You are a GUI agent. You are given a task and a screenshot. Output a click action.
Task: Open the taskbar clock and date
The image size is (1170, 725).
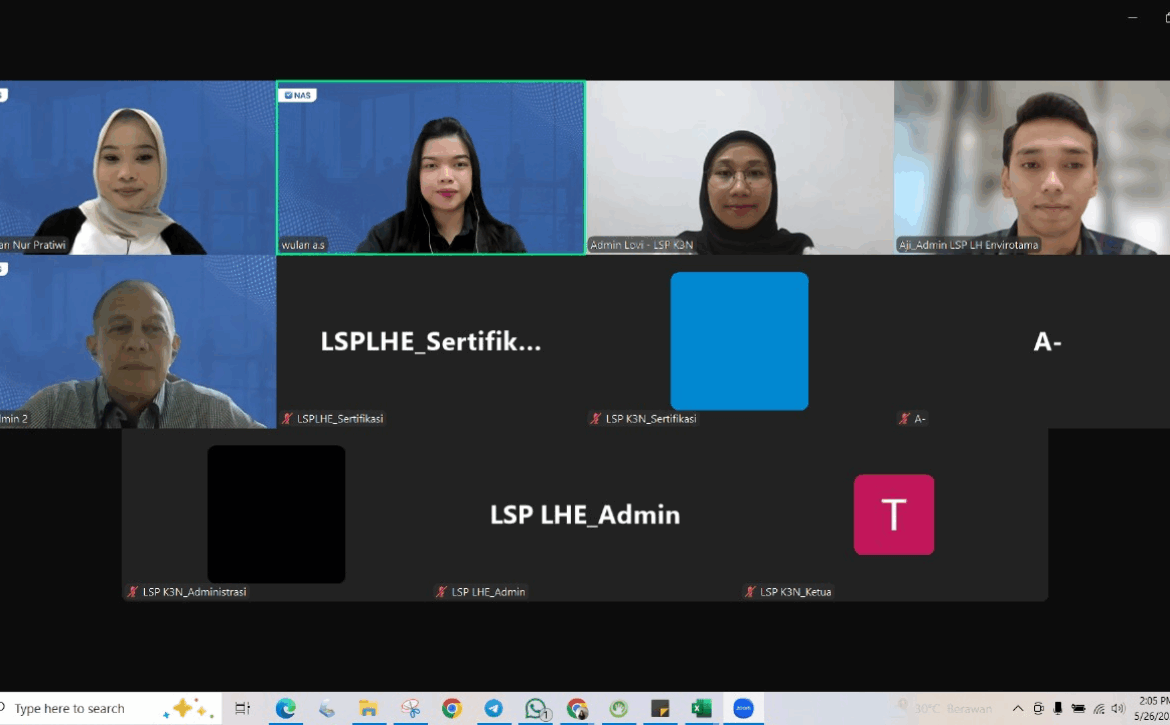pyautogui.click(x=1152, y=709)
